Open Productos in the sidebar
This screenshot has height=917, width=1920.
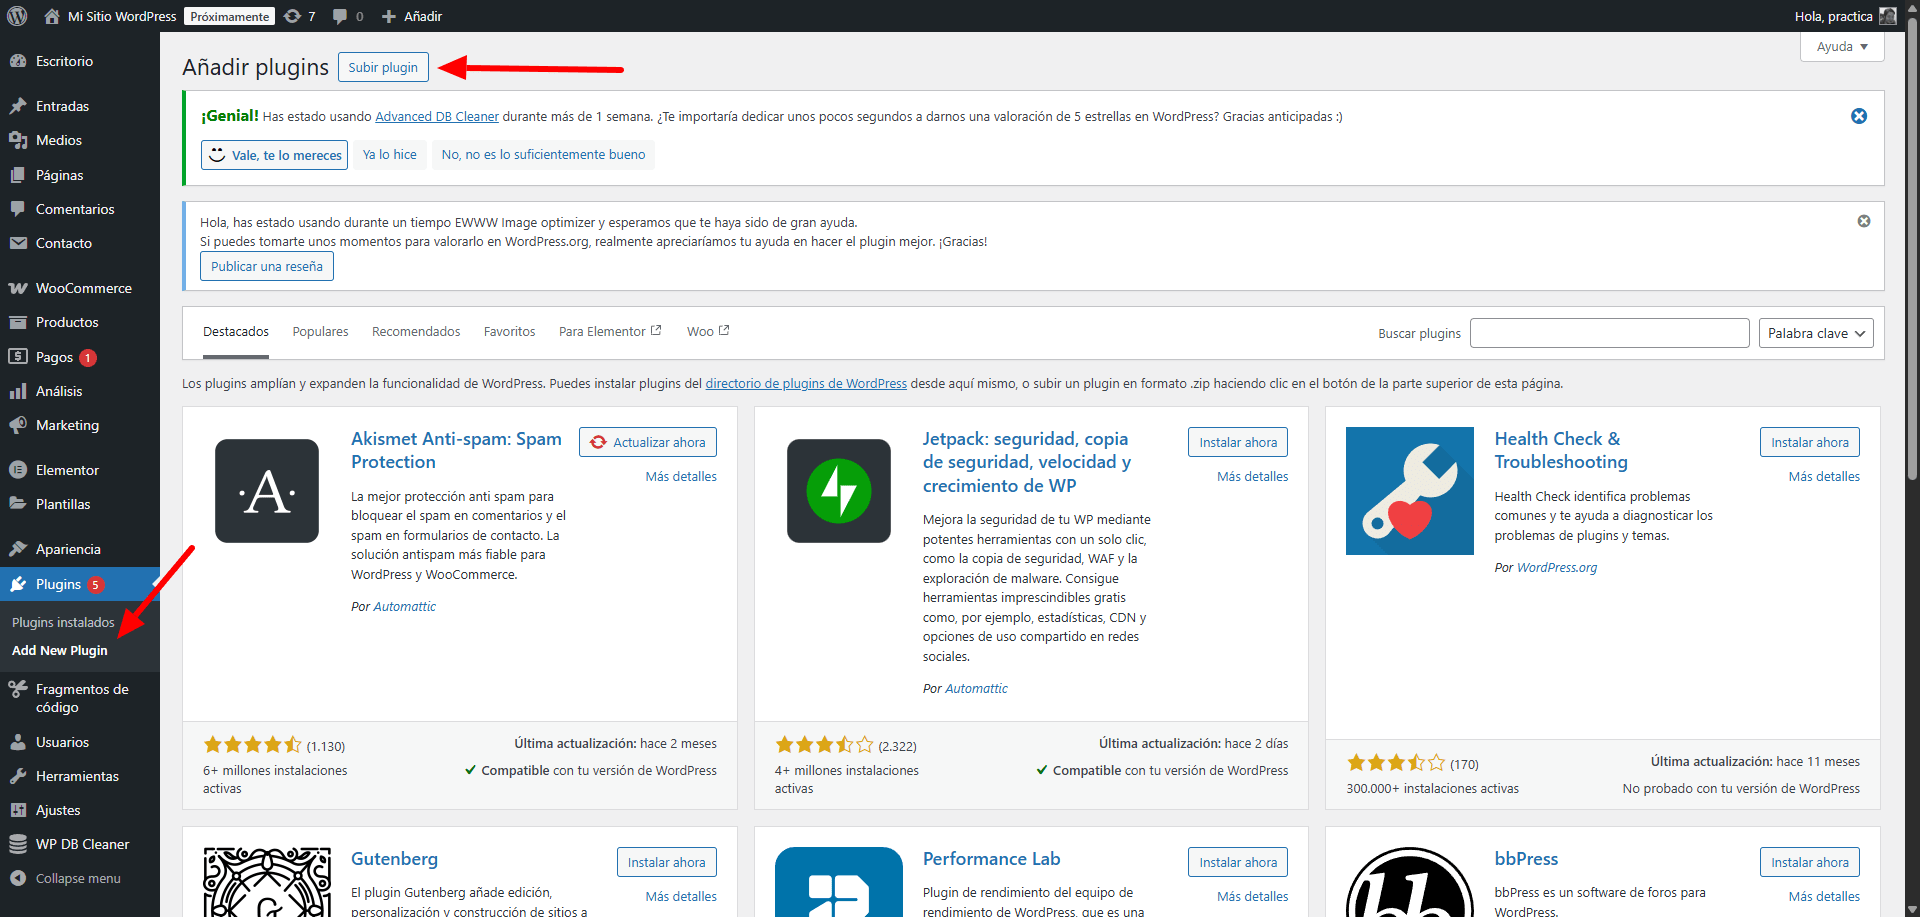point(80,322)
